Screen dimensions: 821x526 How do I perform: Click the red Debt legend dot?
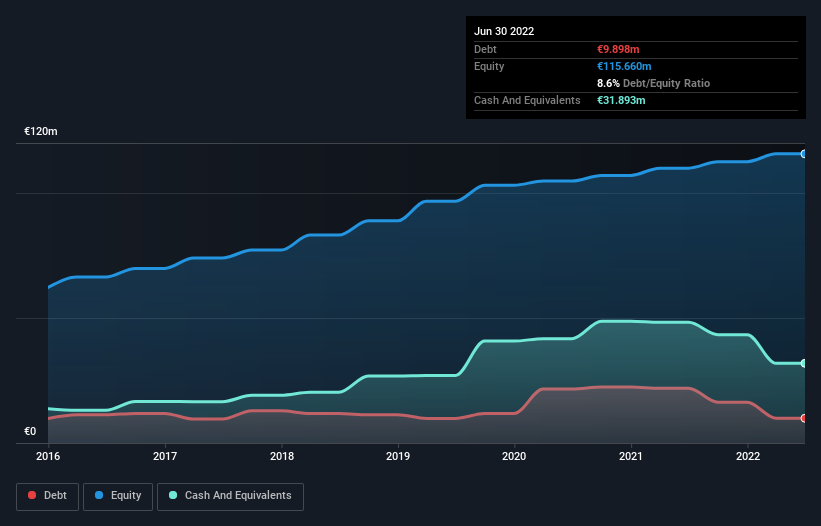[x=32, y=495]
